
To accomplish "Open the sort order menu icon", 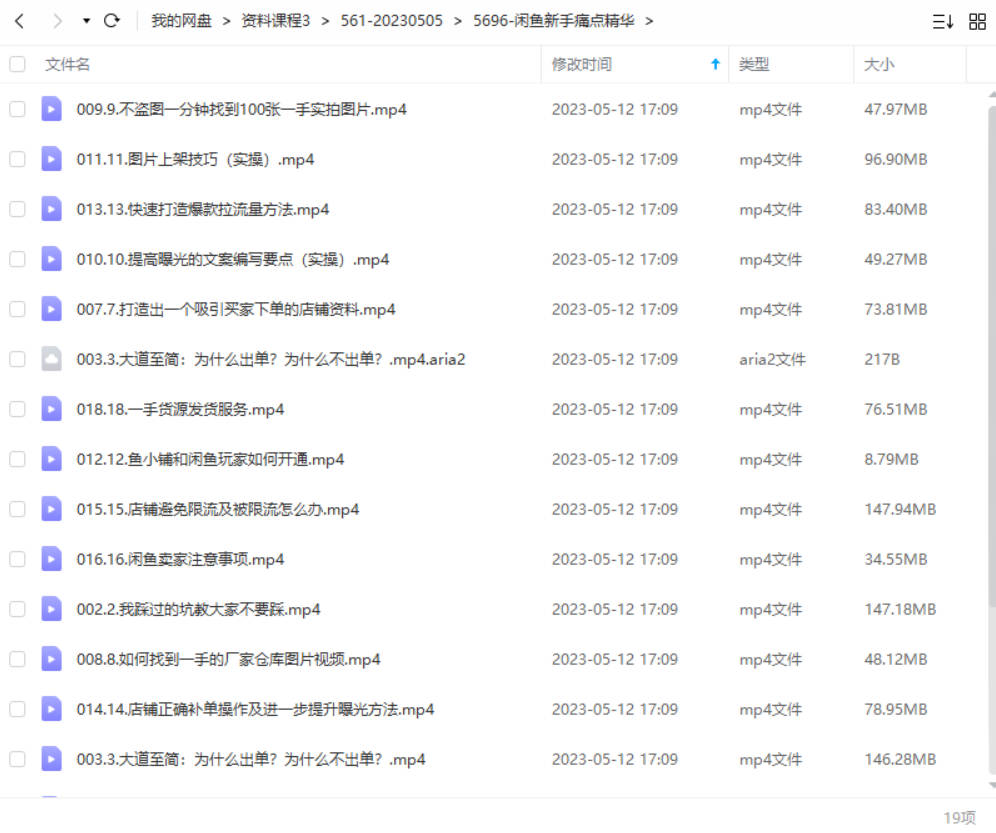I will click(943, 22).
